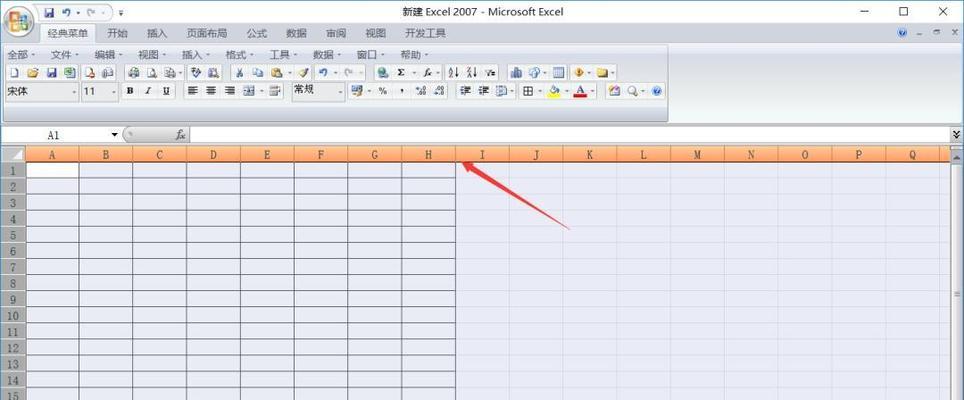This screenshot has width=964, height=400.
Task: Click the yellow Fill Color bucket
Action: (555, 91)
